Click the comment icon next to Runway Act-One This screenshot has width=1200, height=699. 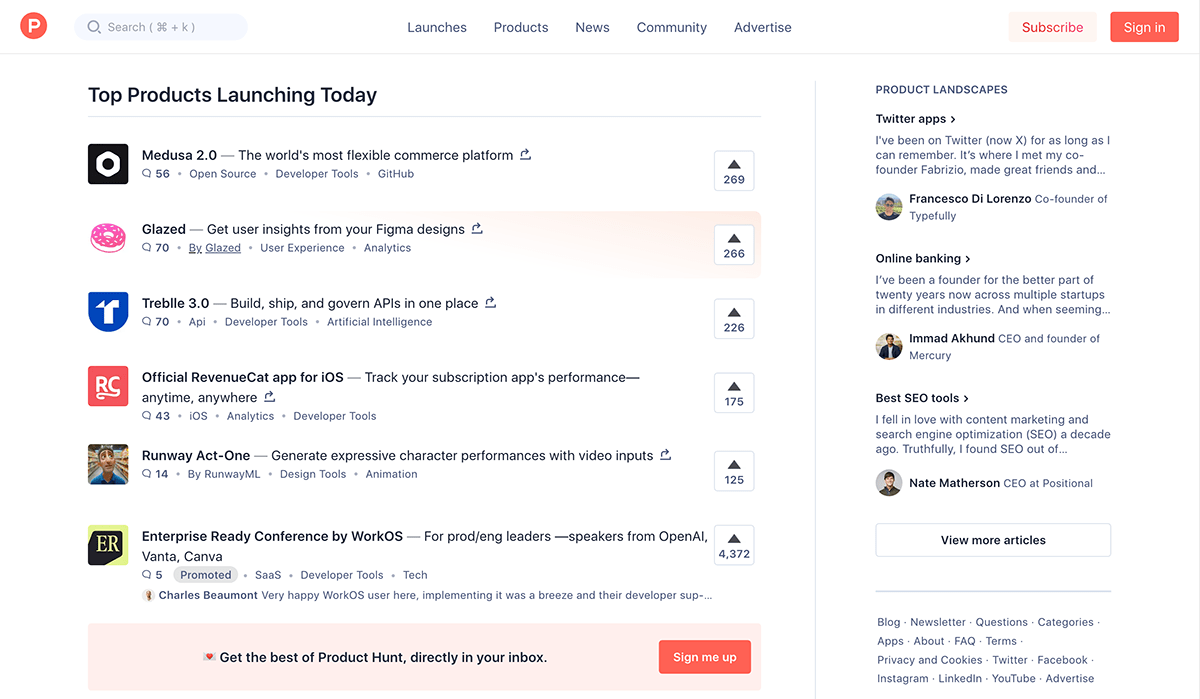coord(148,474)
